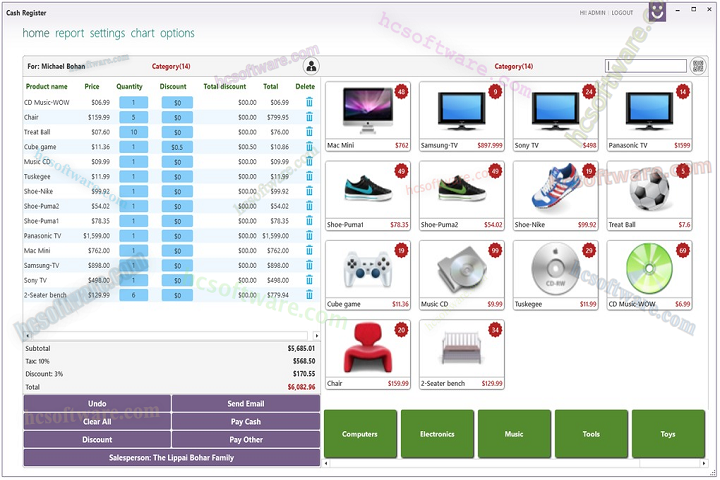Click right arrow of category bar scrollbar

click(x=703, y=463)
